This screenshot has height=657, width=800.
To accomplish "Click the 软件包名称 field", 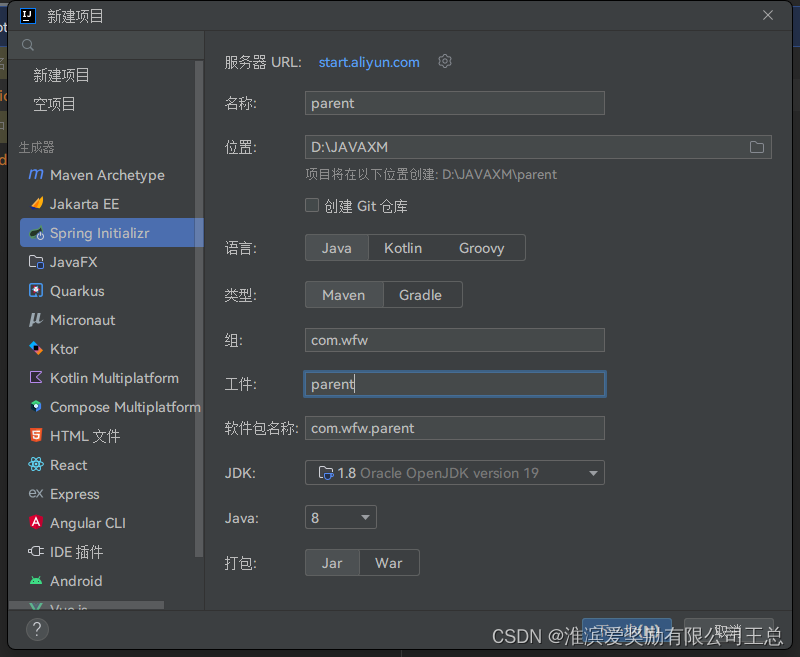I will click(455, 428).
